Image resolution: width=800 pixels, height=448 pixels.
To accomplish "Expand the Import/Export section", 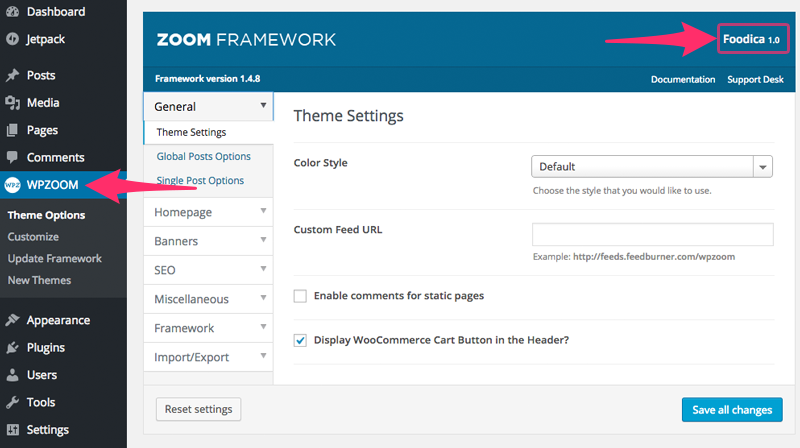I will point(208,357).
